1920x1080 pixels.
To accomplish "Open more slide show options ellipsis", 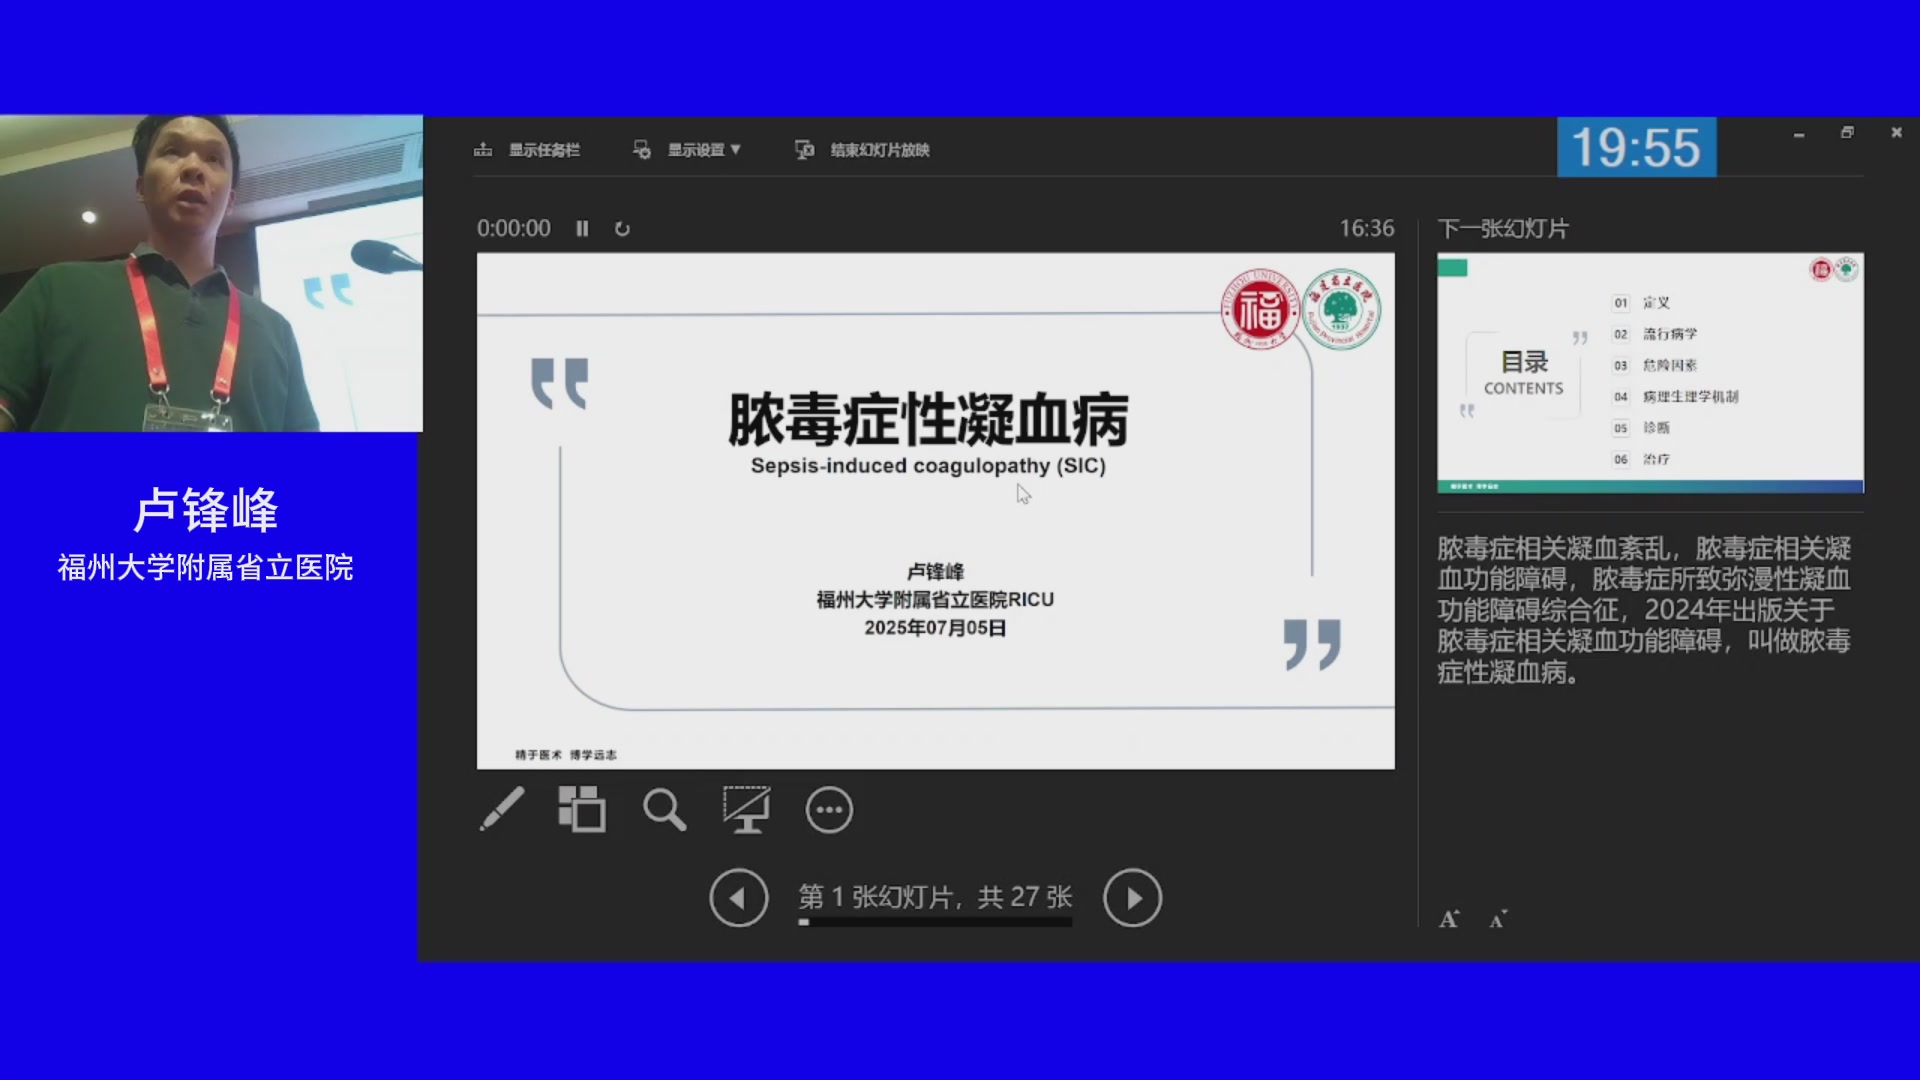I will [829, 810].
